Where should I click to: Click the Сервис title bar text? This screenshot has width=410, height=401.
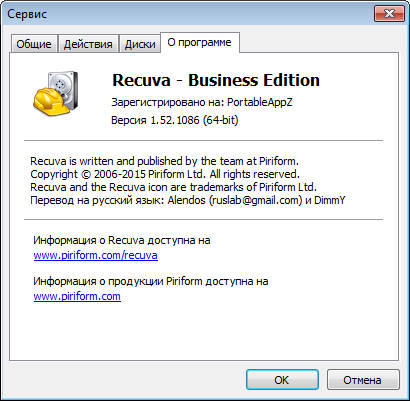coord(27,14)
